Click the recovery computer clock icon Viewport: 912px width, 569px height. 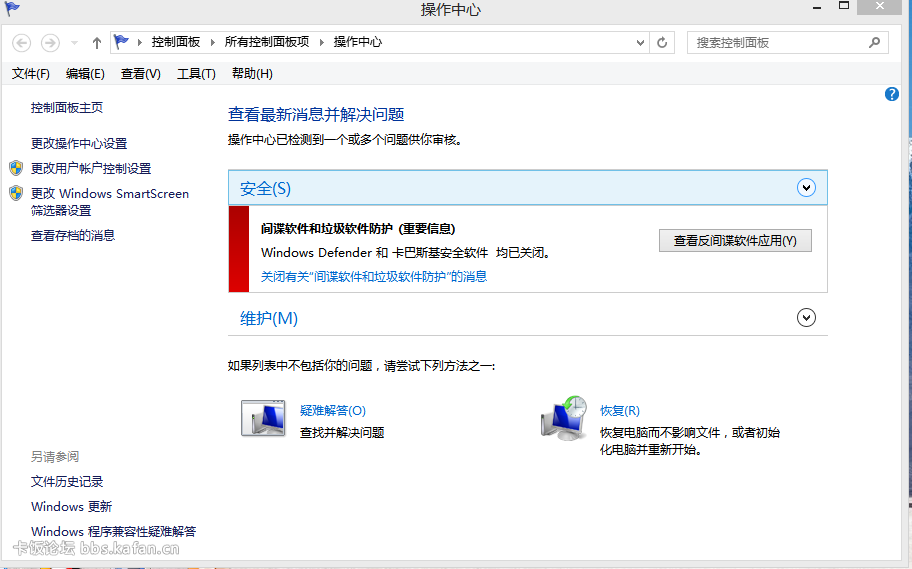click(564, 418)
